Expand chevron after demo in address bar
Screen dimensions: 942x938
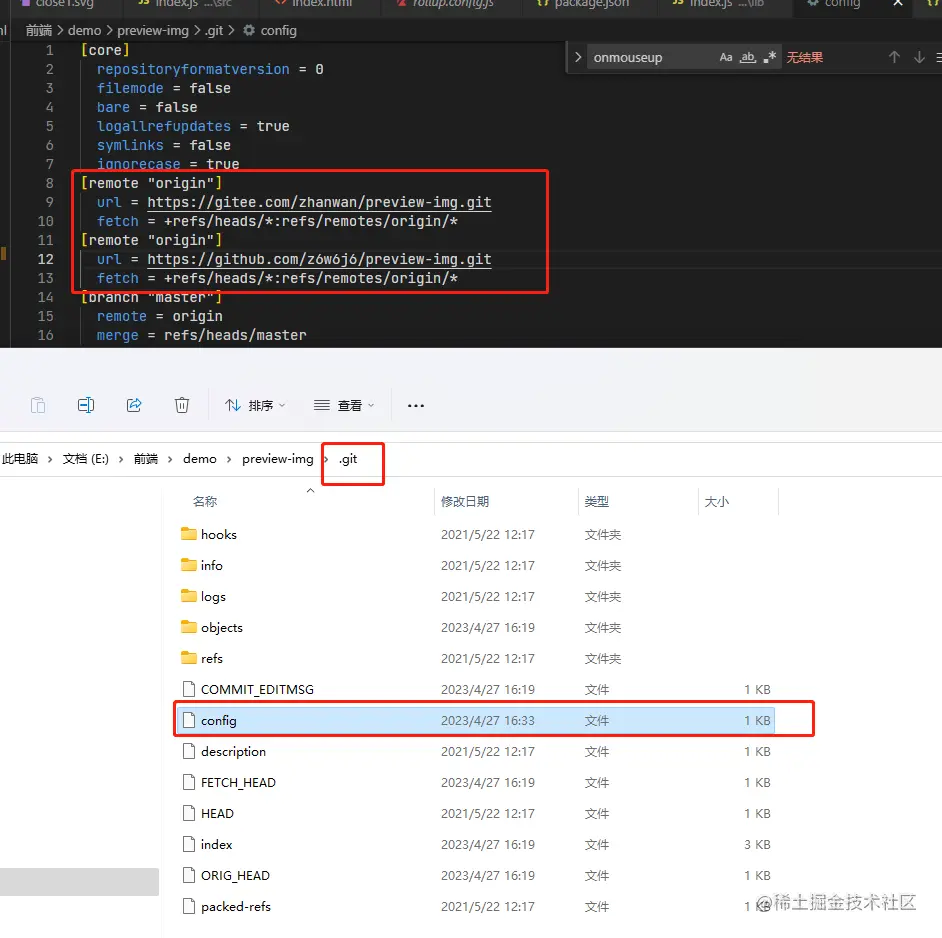tap(229, 459)
